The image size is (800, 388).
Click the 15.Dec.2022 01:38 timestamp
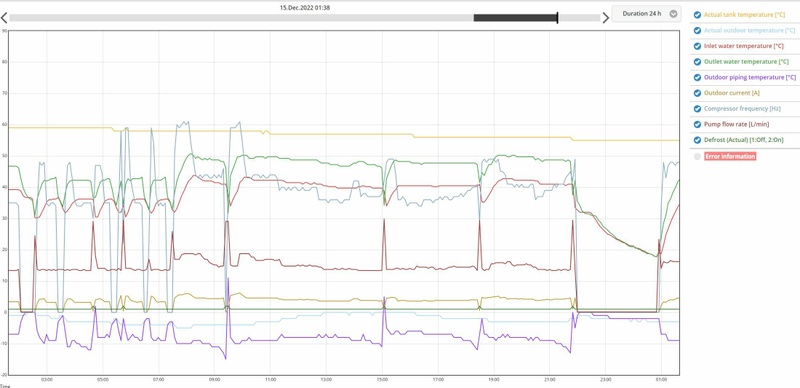click(x=304, y=8)
